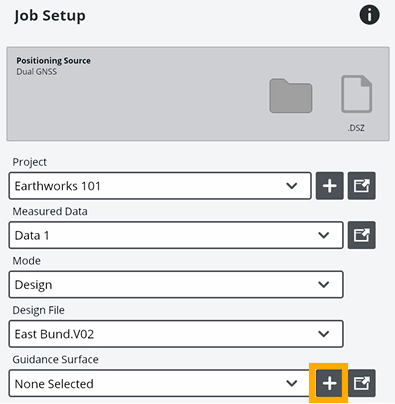Click the folder icon in Positioning Source panel

coord(291,96)
